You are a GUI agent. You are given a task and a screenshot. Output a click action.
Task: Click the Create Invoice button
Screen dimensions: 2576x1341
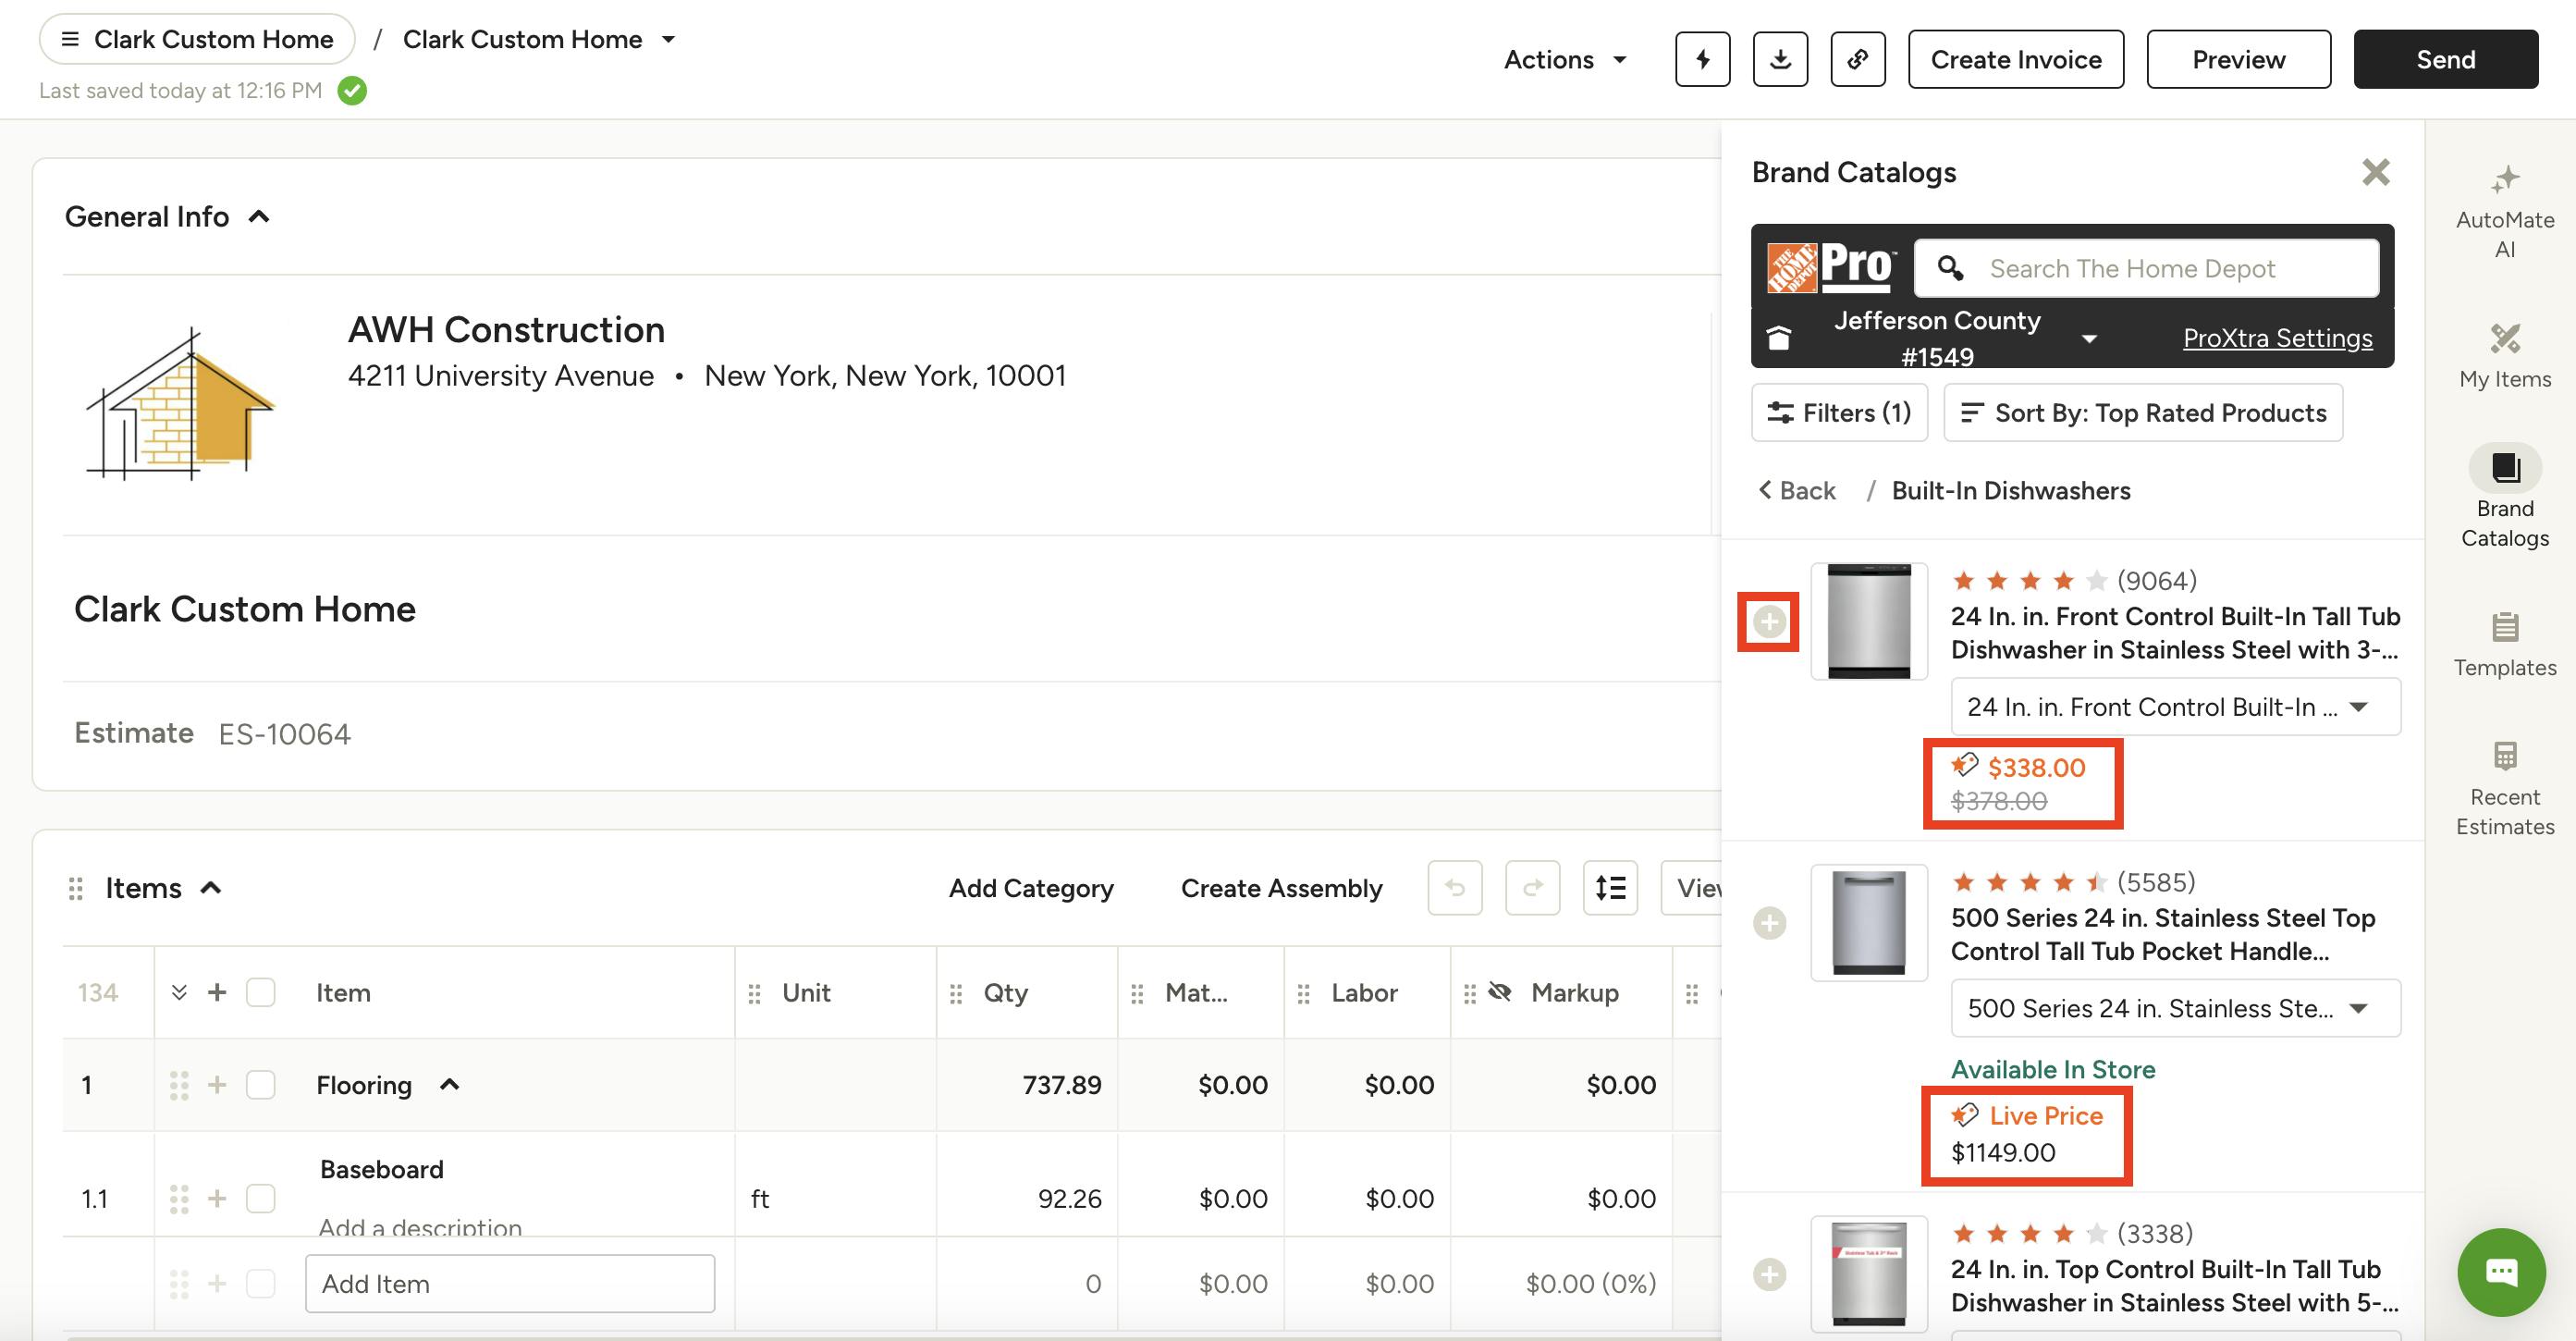2016,59
